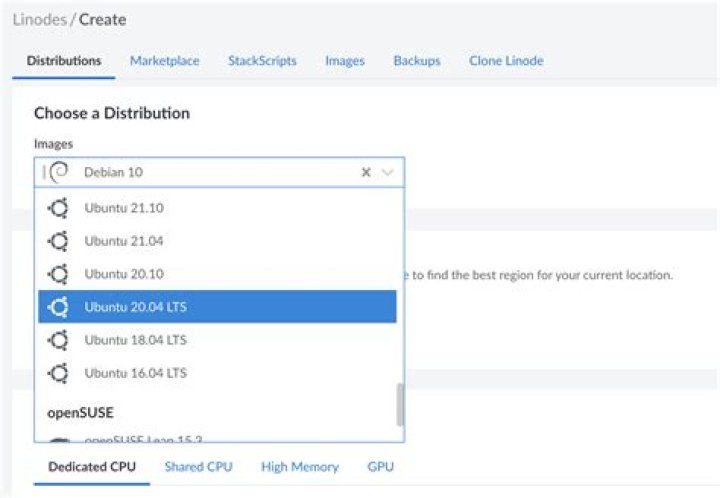
Task: Click the openSUSE group heading
Action: point(80,413)
